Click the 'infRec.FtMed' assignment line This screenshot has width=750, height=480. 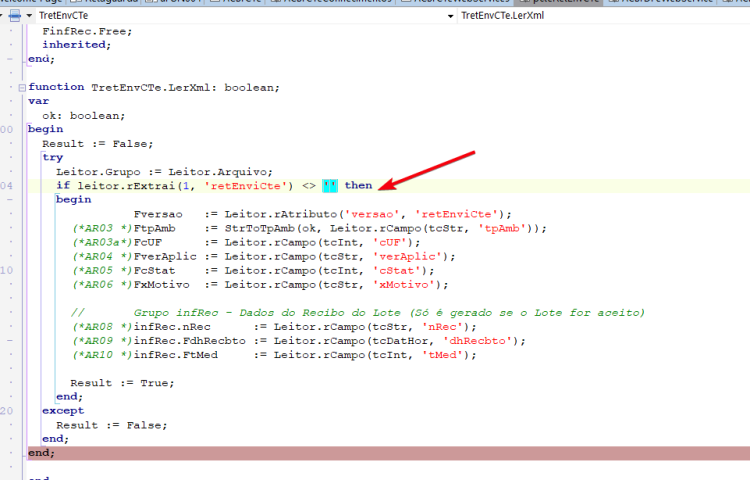click(x=275, y=355)
